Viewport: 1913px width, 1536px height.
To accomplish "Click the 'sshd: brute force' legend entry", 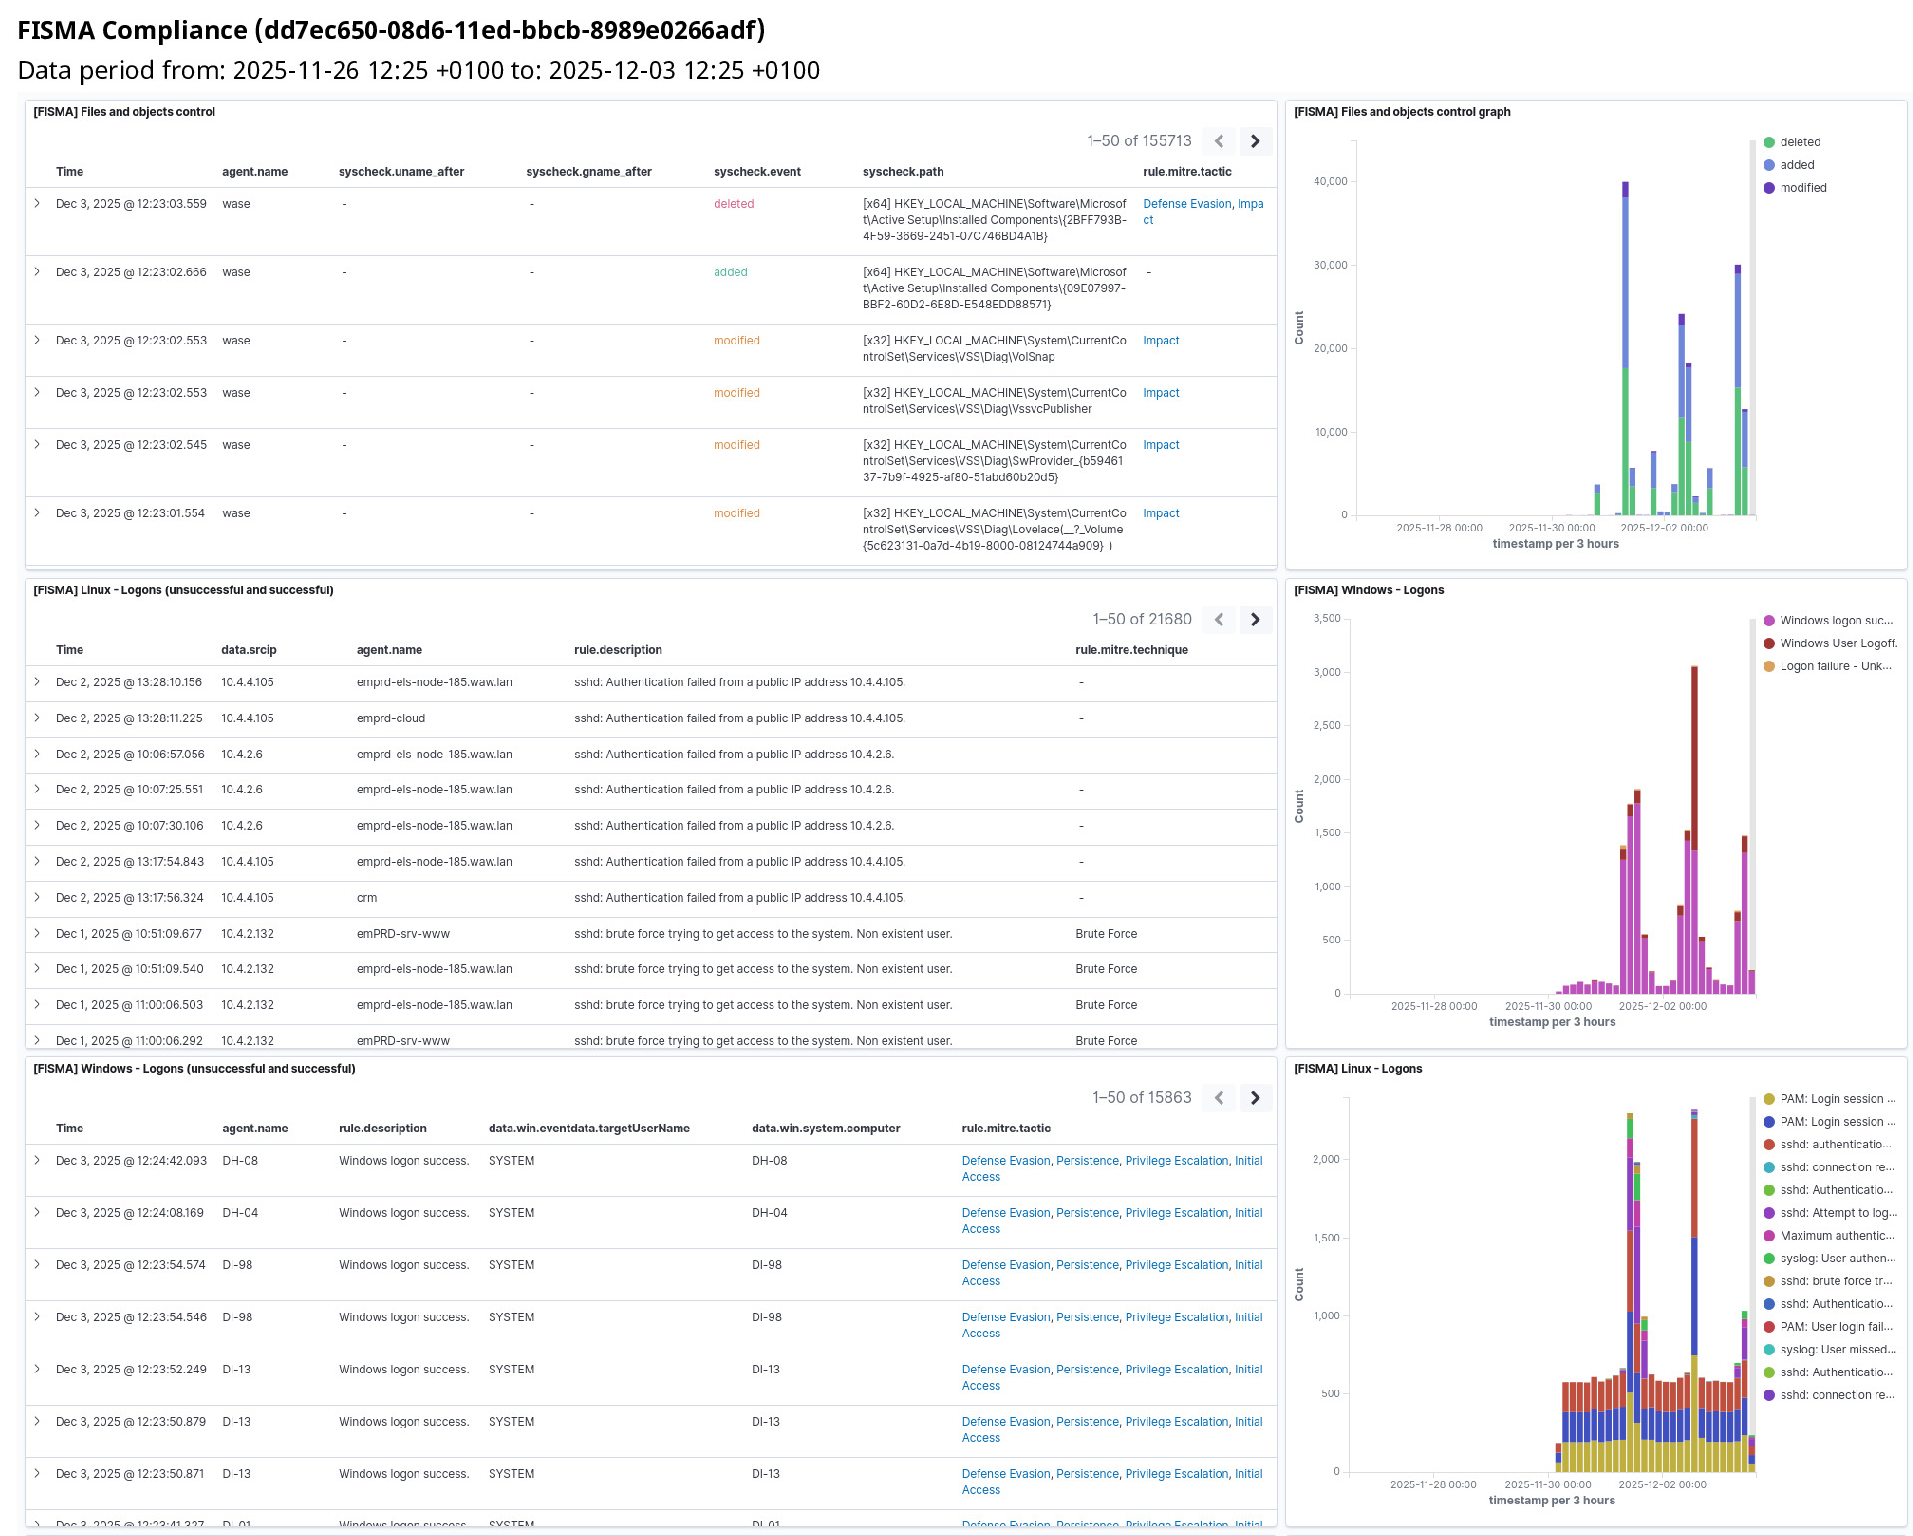I will 1835,1281.
